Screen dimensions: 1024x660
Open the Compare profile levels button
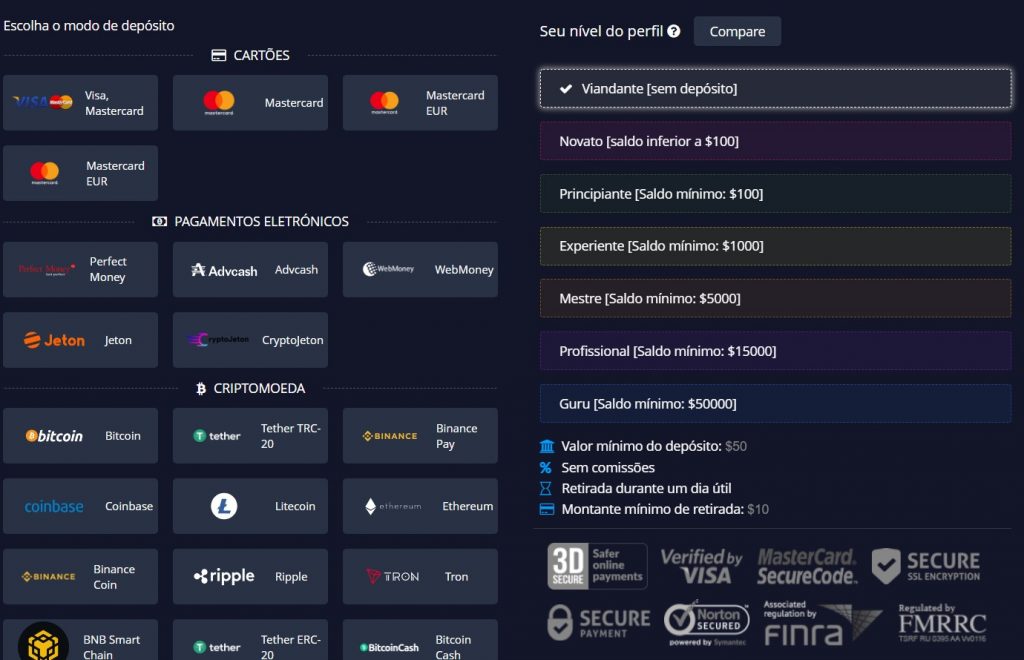coord(737,31)
